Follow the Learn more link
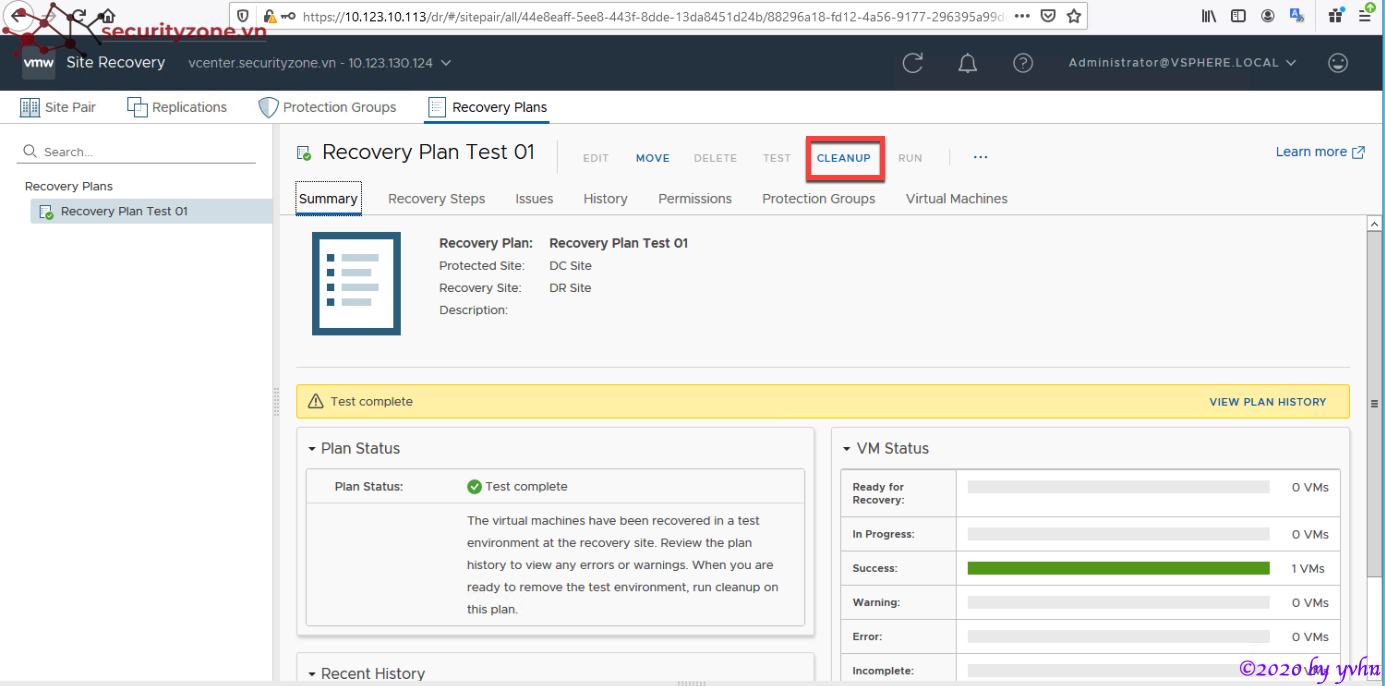 (1320, 152)
